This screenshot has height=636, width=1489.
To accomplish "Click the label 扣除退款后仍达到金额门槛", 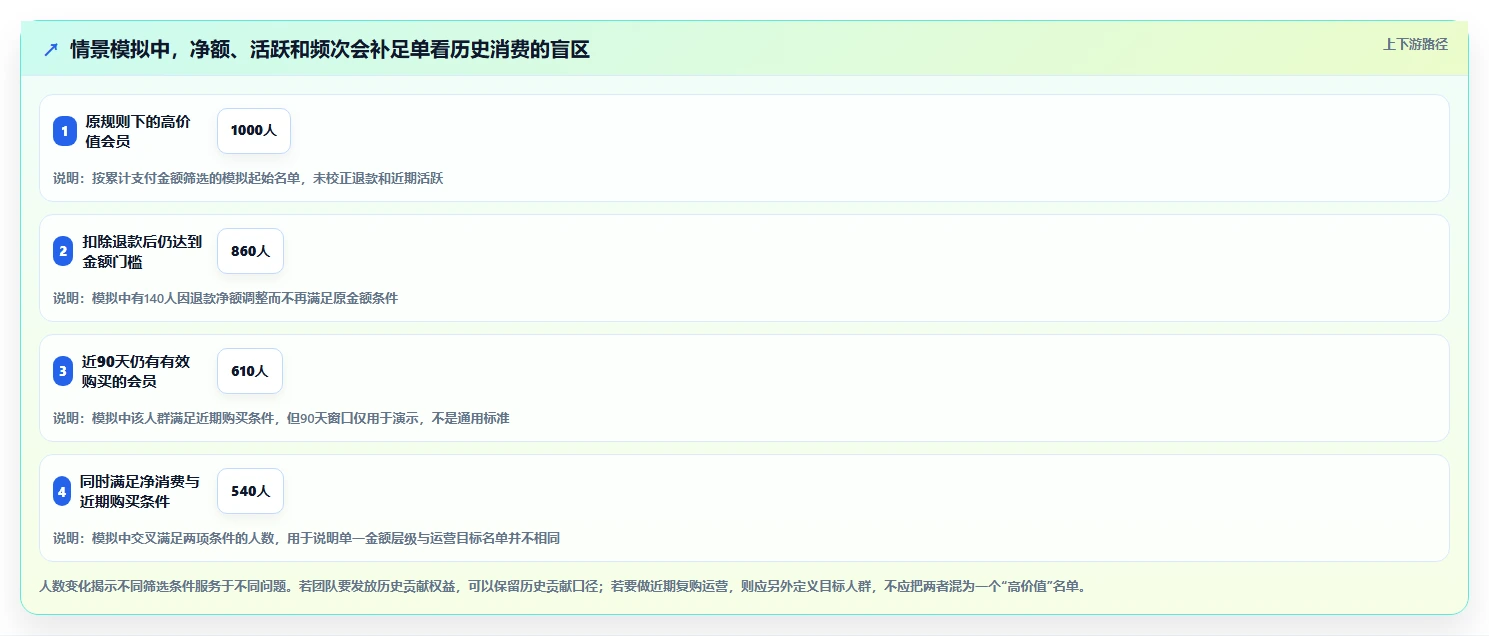I will (142, 251).
